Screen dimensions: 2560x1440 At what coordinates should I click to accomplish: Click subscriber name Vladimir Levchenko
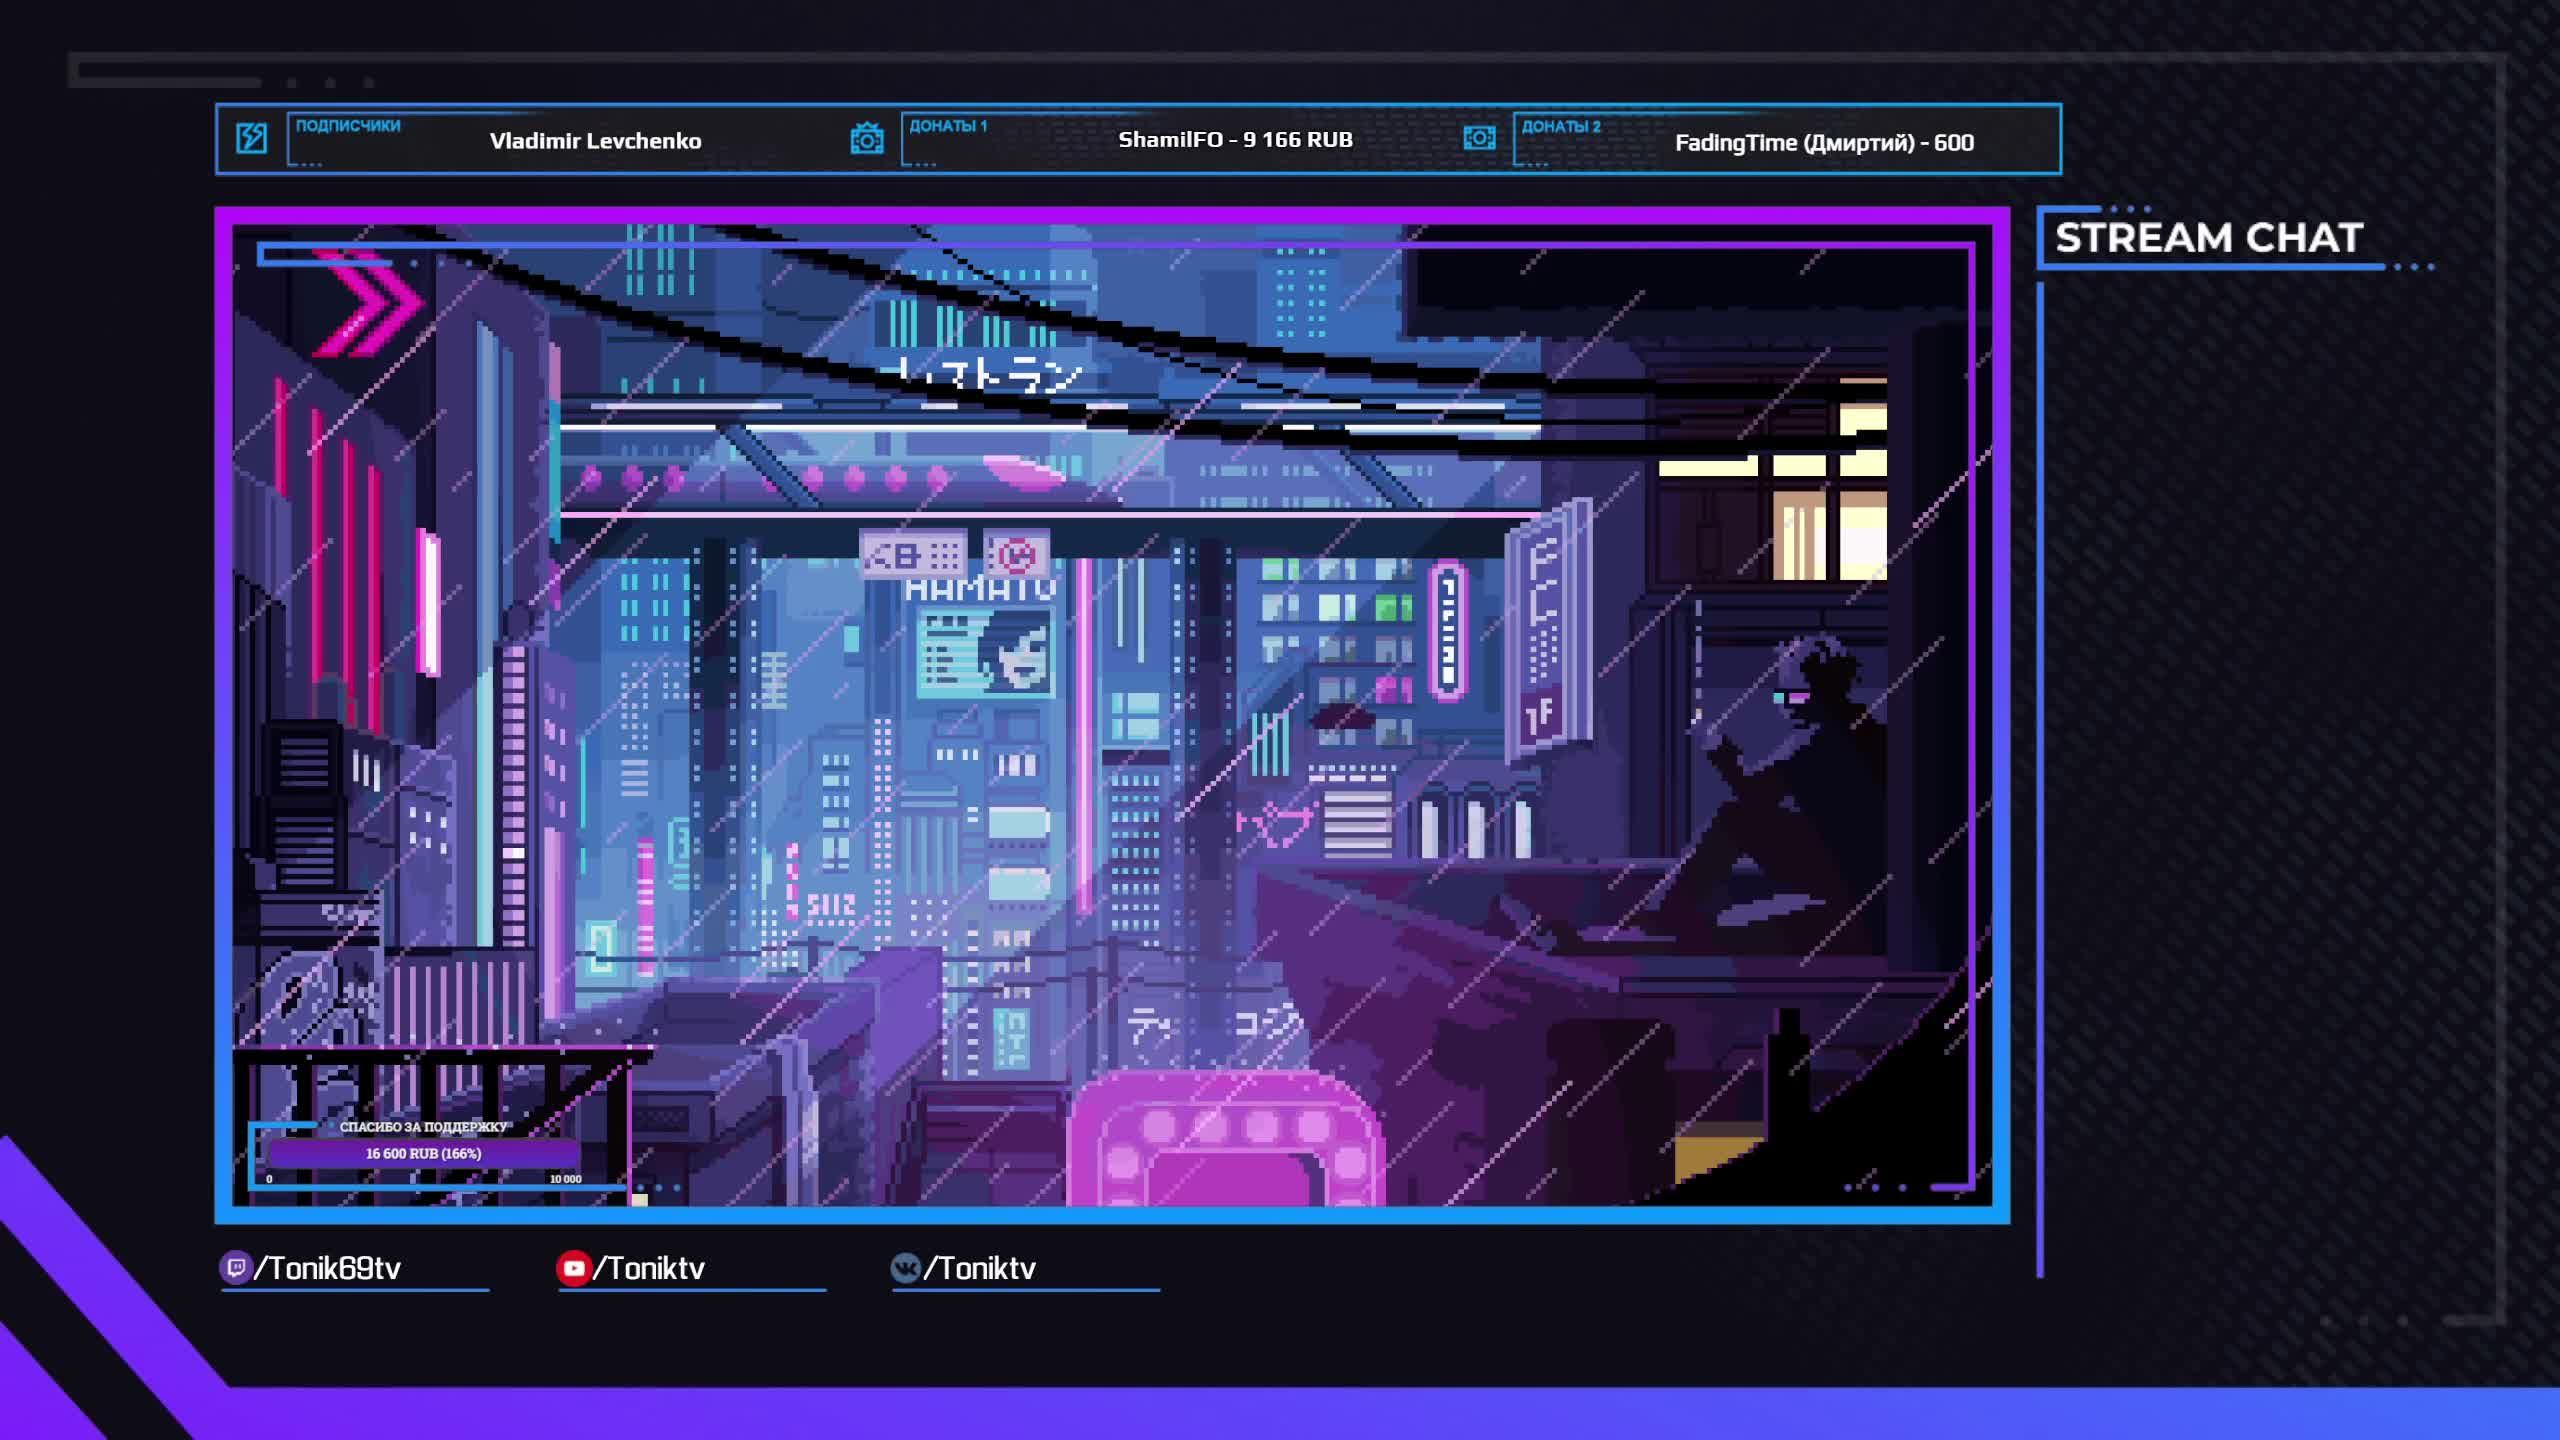pos(595,141)
